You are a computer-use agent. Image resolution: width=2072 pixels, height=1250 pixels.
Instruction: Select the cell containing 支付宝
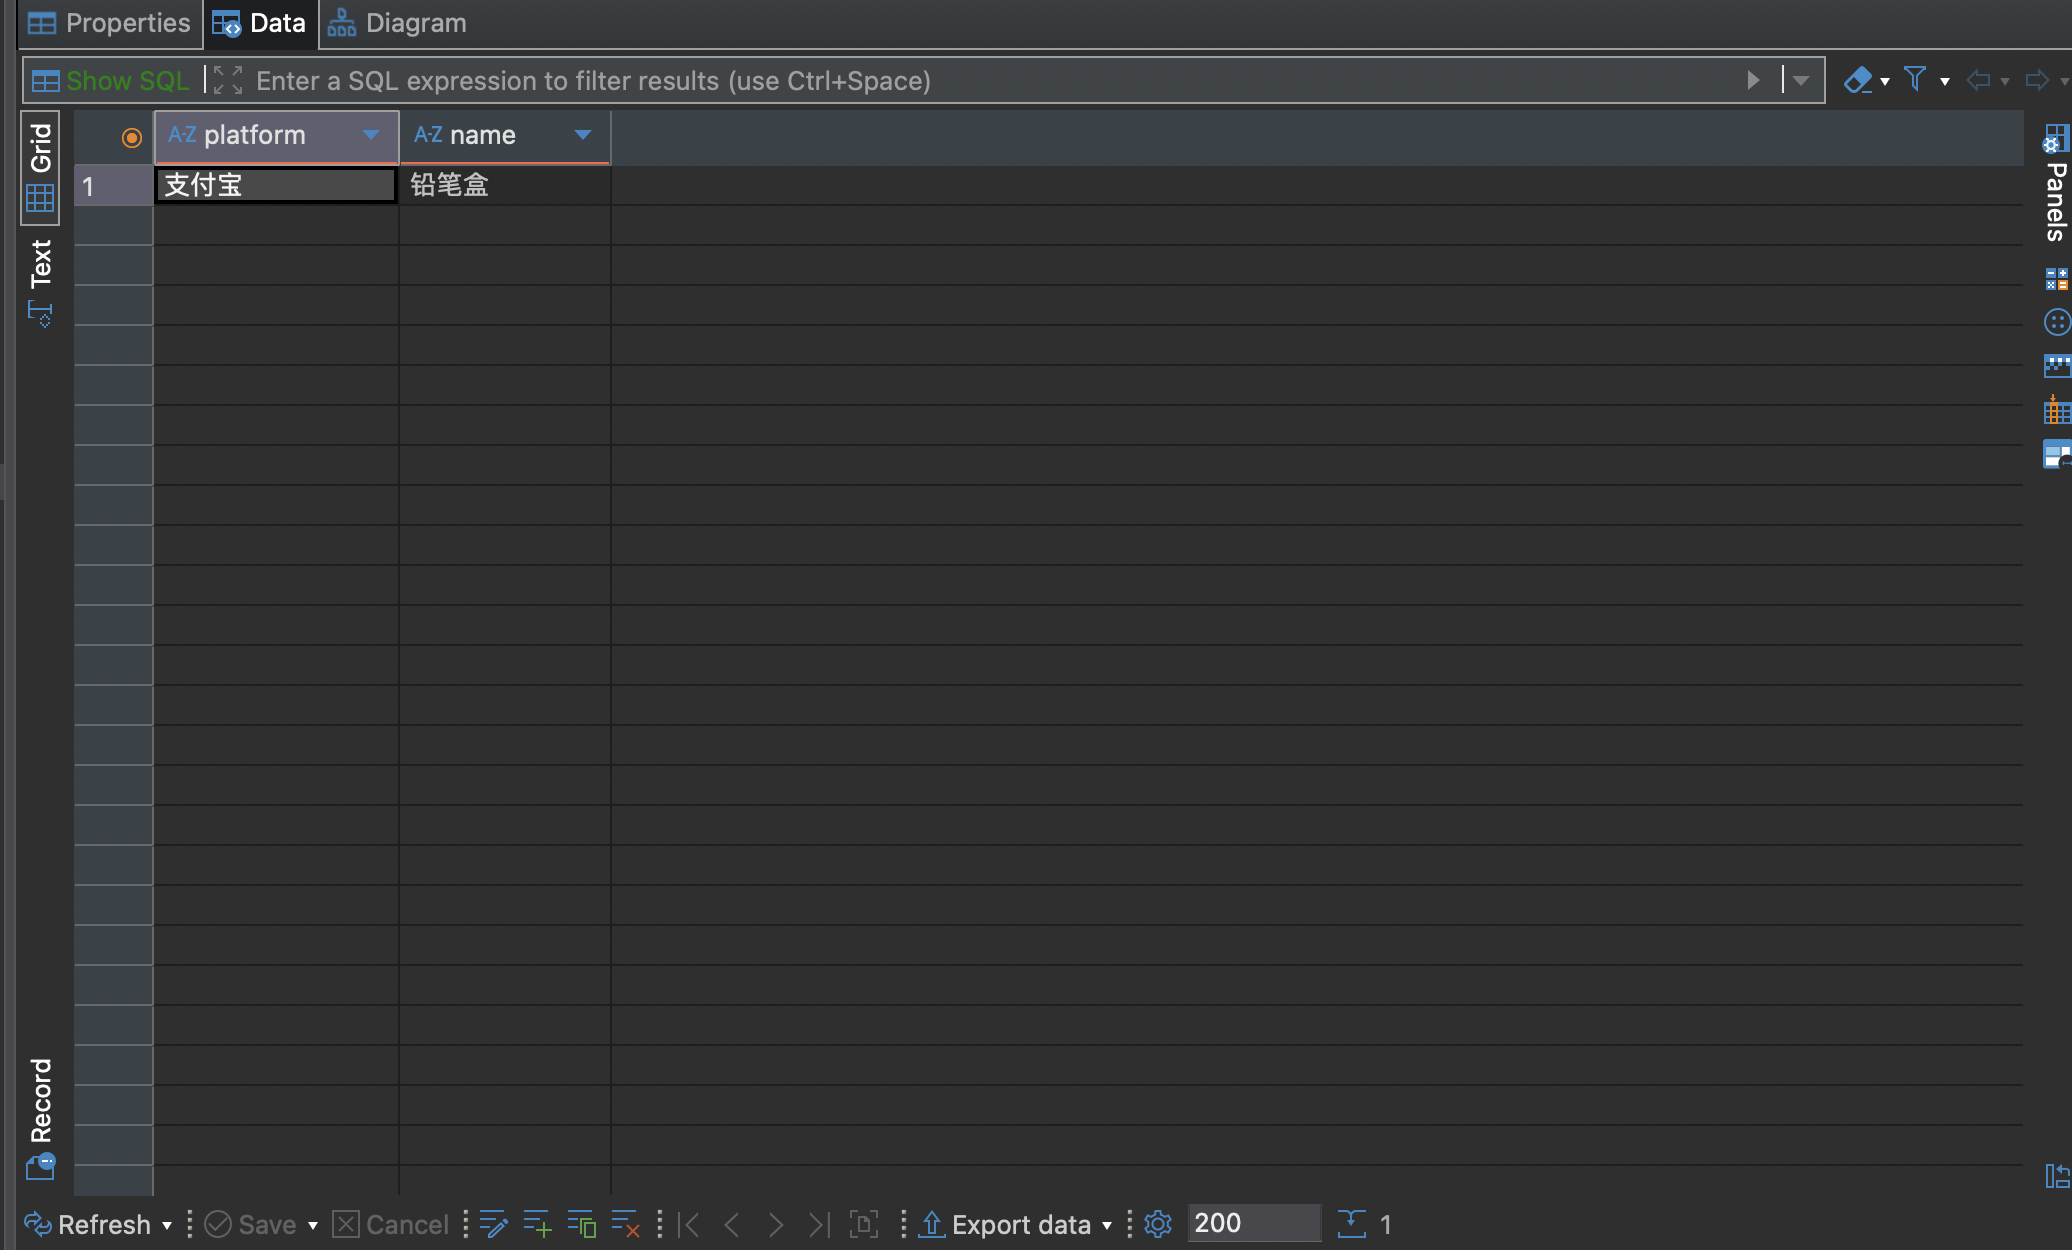click(x=275, y=185)
